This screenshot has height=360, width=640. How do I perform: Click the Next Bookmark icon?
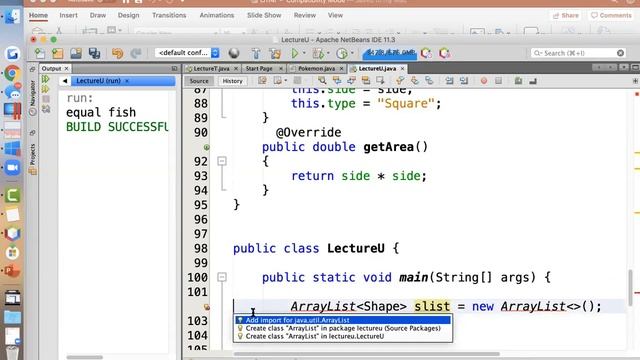coord(415,81)
